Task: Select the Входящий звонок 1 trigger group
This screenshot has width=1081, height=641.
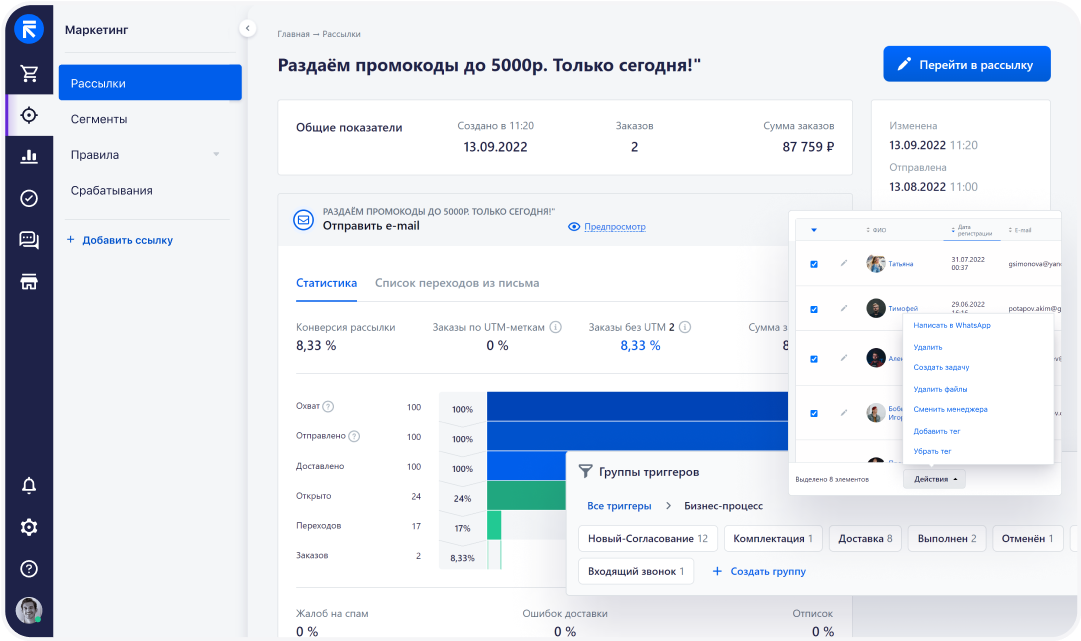Action: (x=636, y=571)
